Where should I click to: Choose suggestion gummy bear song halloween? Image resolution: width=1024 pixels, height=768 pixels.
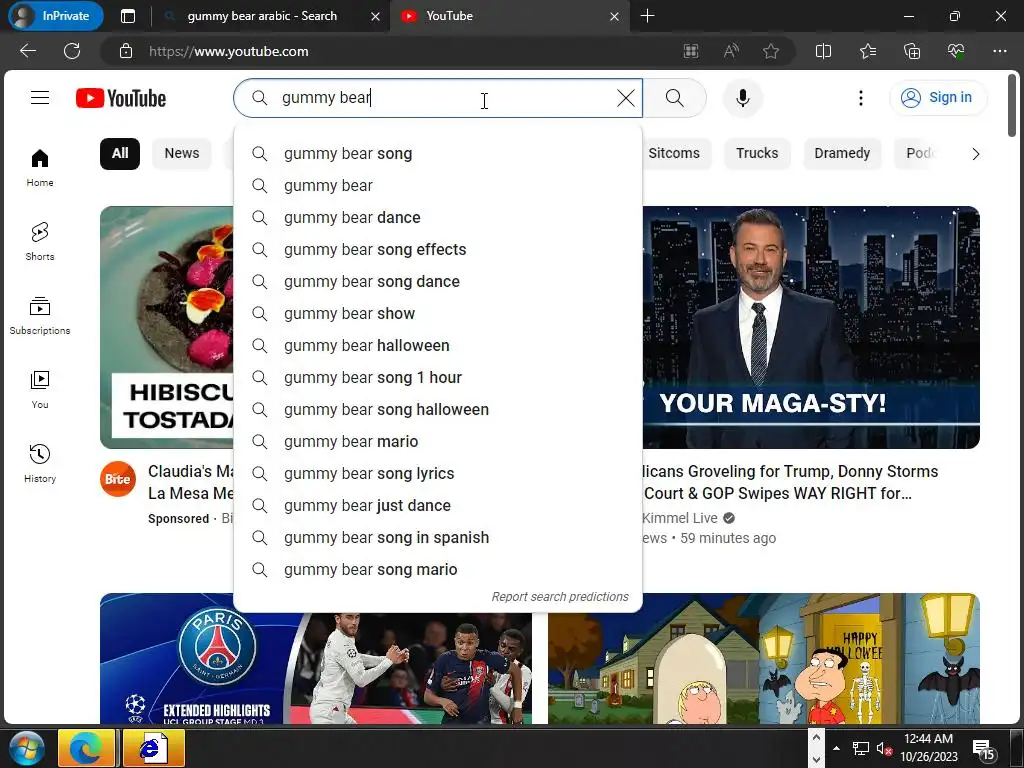coord(438,409)
